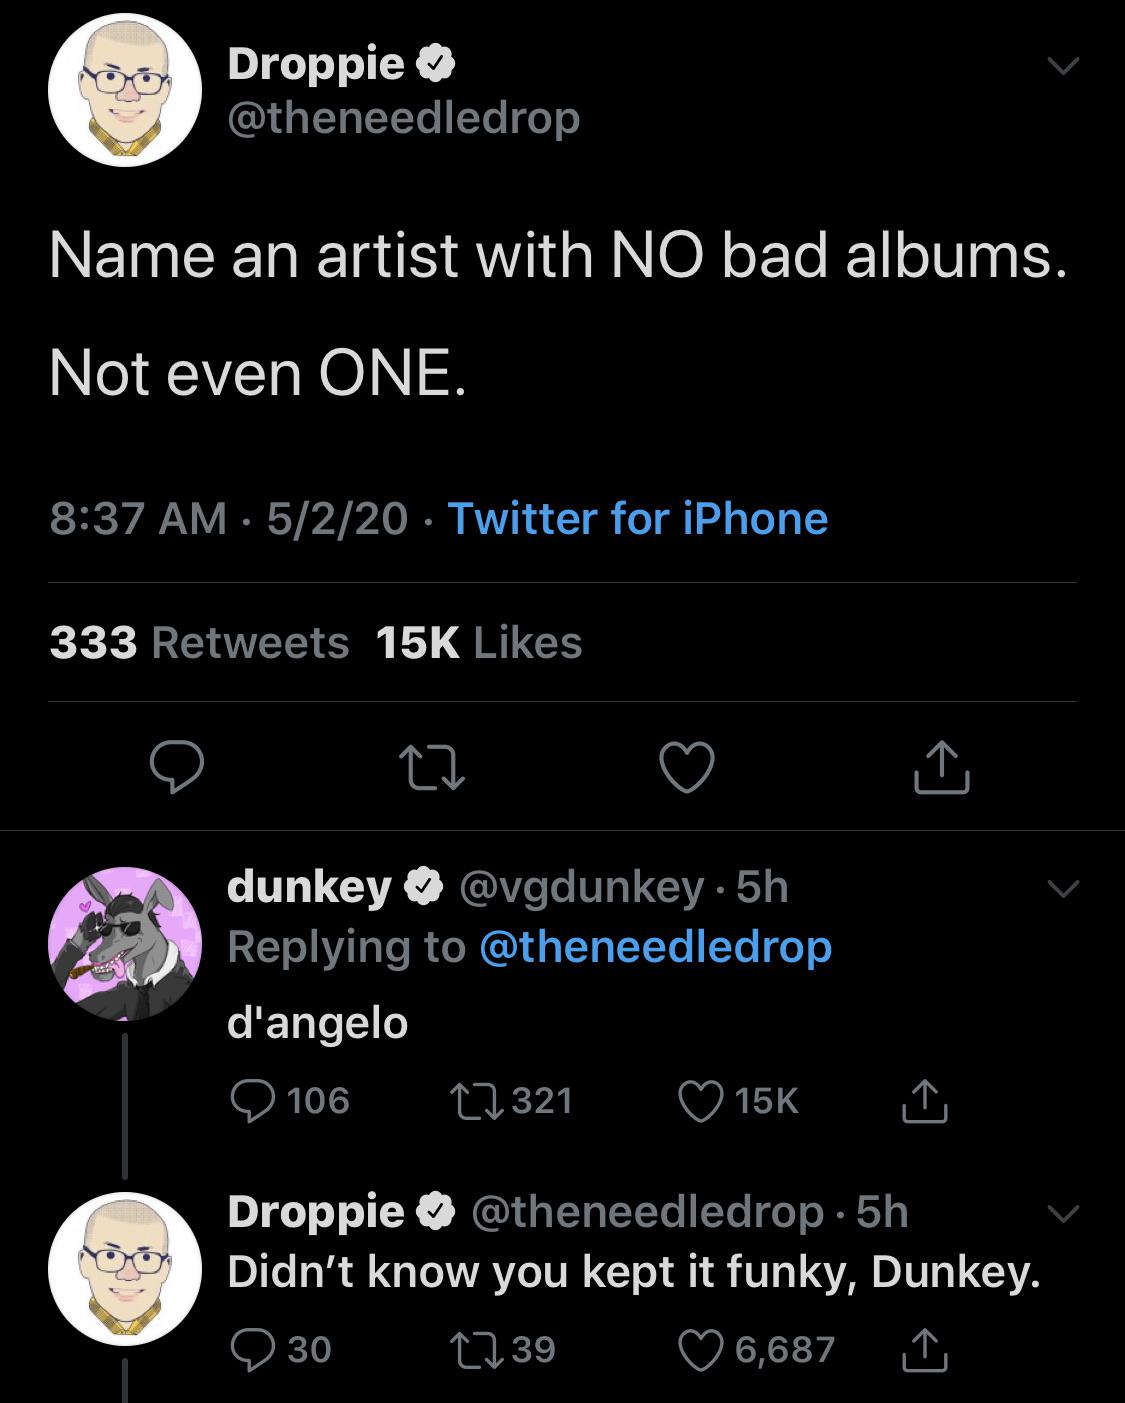This screenshot has width=1125, height=1403.
Task: Reply to the main Droppie tweet
Action: point(177,768)
